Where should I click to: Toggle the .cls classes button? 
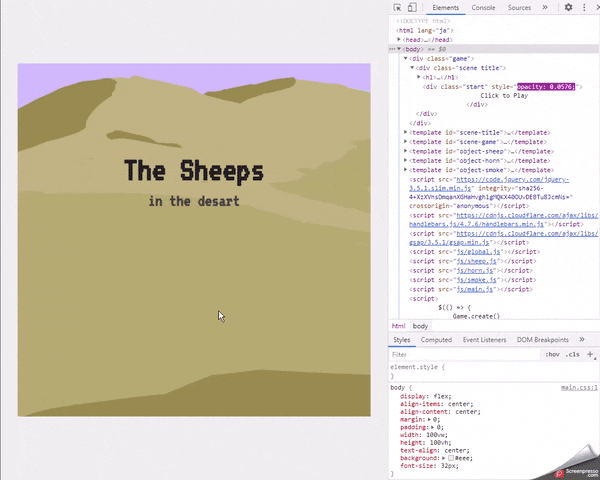click(x=572, y=354)
